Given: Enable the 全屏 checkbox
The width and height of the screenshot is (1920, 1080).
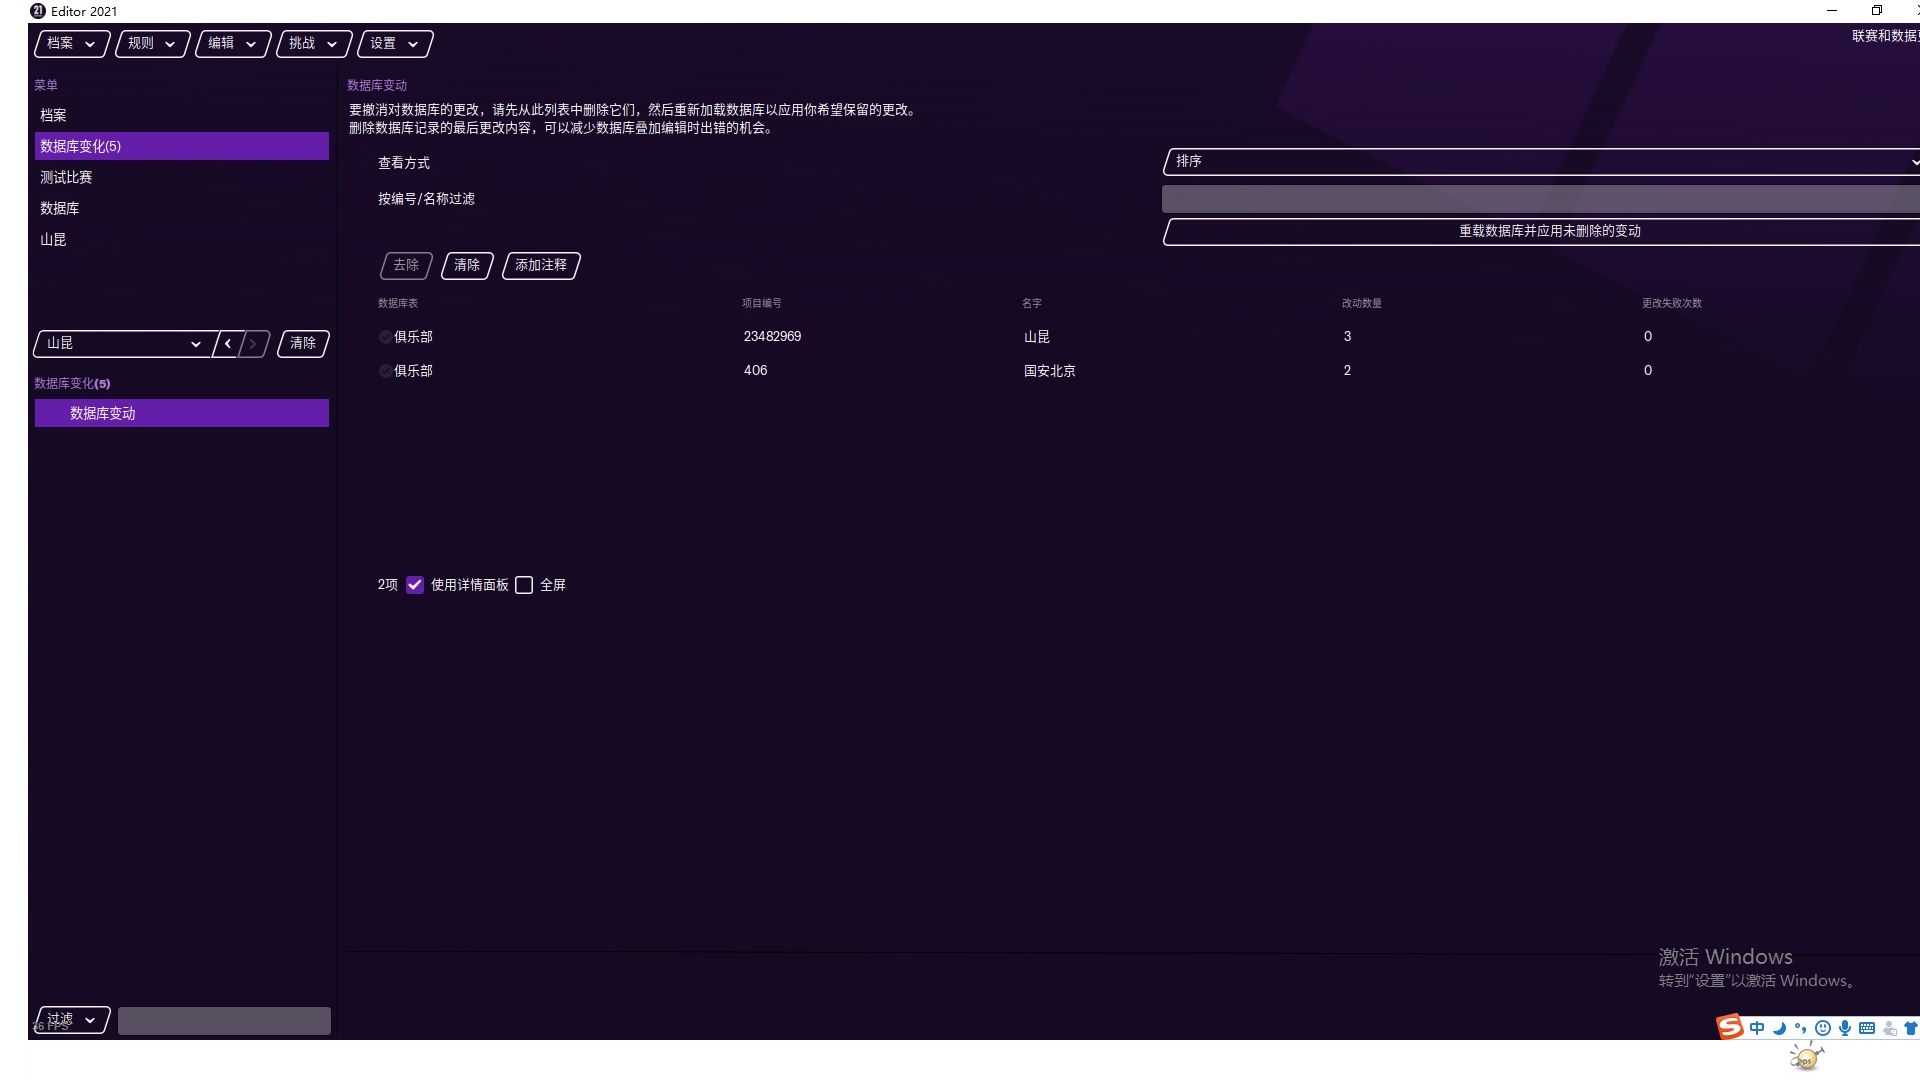Looking at the screenshot, I should tap(524, 585).
